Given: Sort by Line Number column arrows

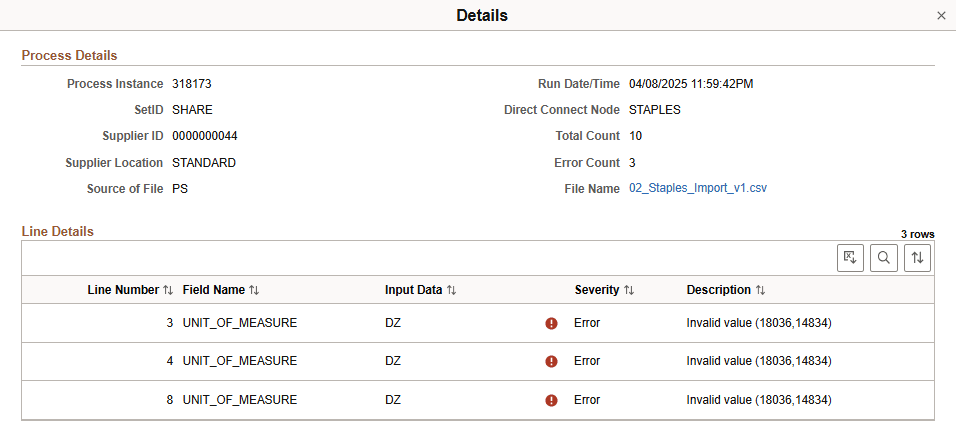Looking at the screenshot, I should pos(168,290).
